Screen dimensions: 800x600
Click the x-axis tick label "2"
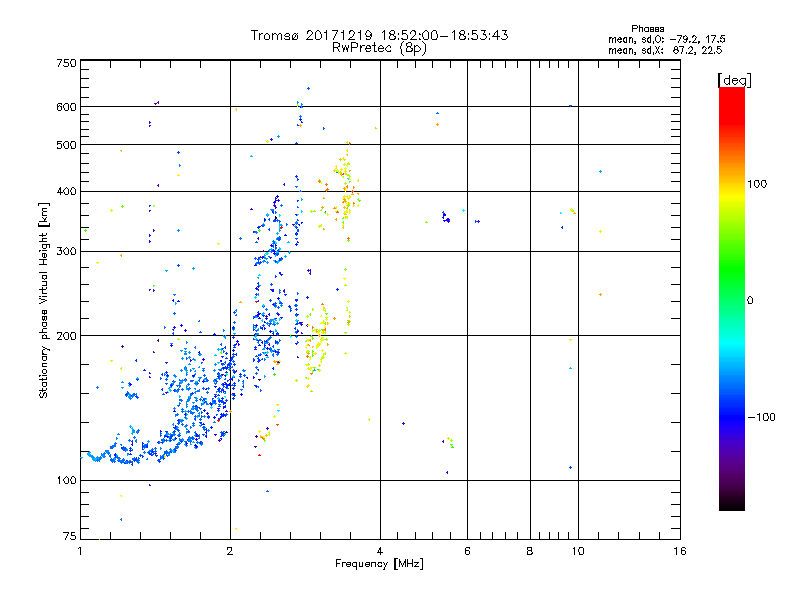[x=230, y=551]
